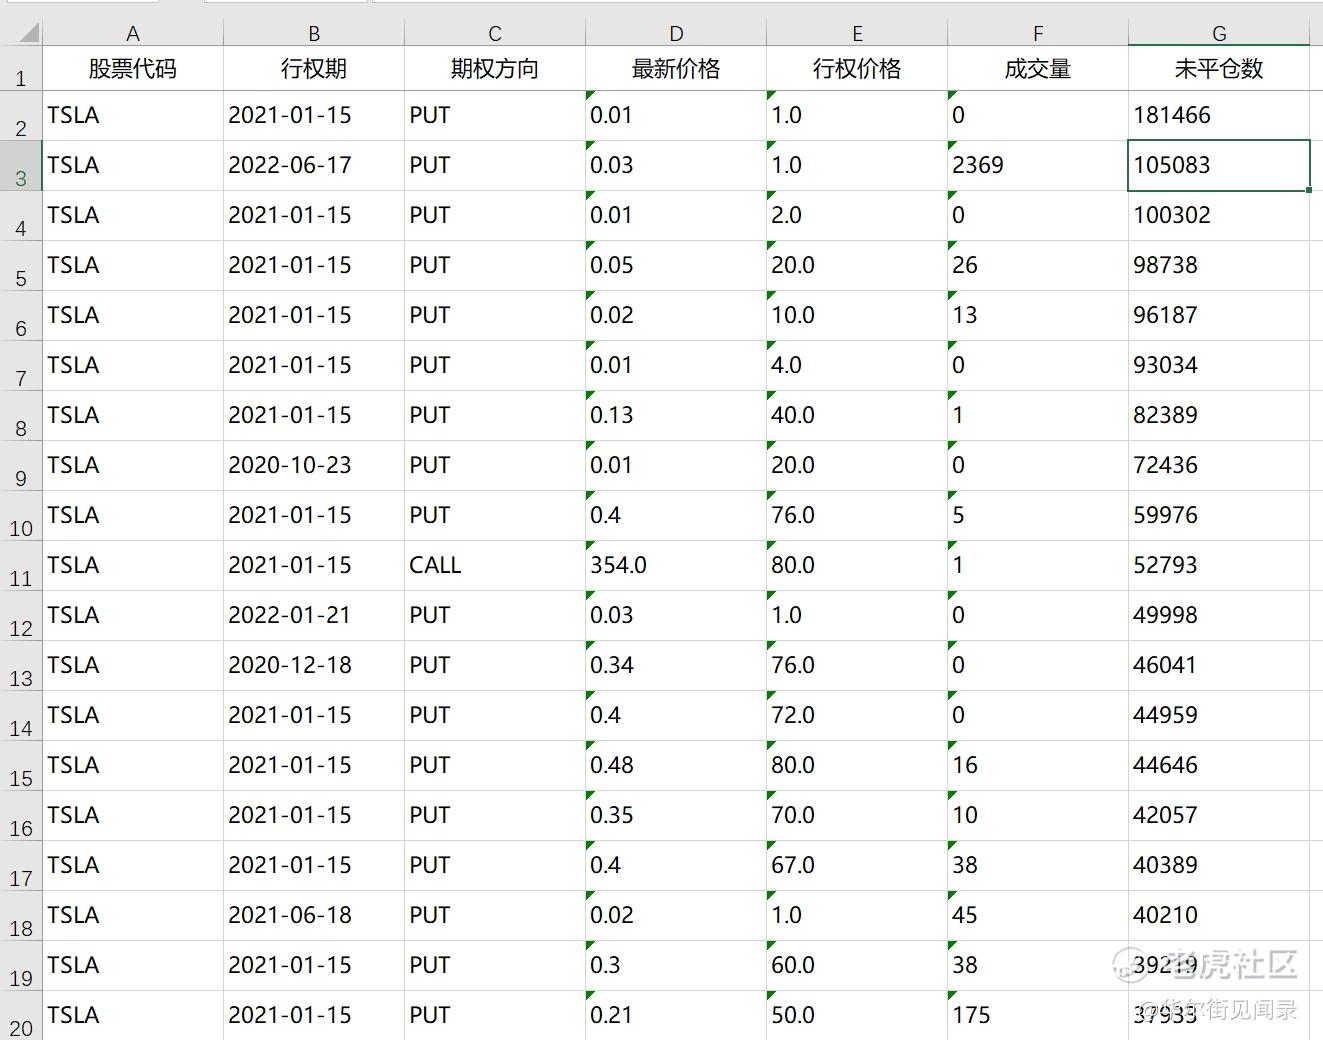This screenshot has width=1323, height=1040.
Task: Select open interest cell 96187
Action: point(1218,315)
